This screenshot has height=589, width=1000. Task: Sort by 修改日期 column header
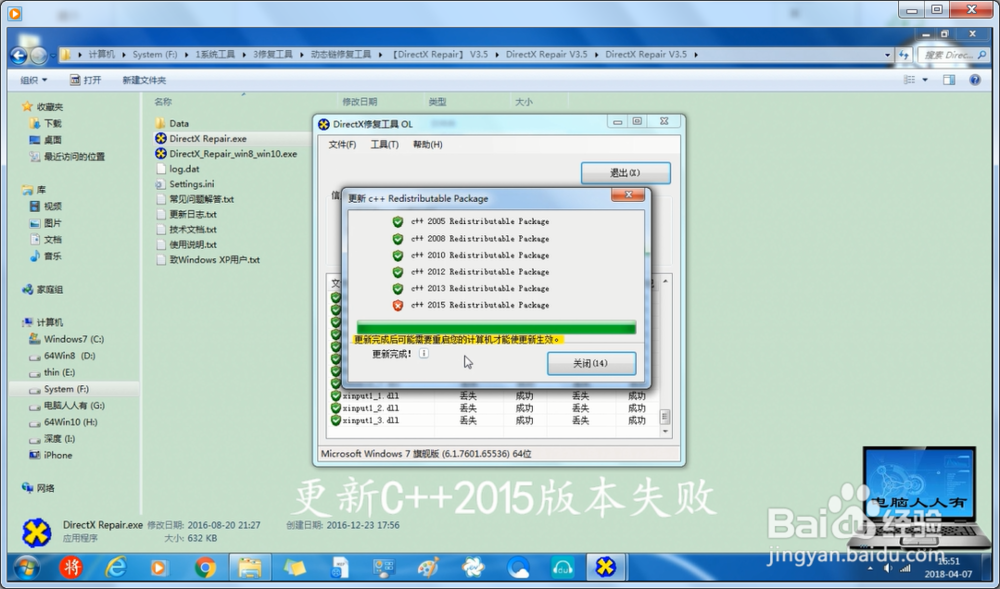pos(360,102)
